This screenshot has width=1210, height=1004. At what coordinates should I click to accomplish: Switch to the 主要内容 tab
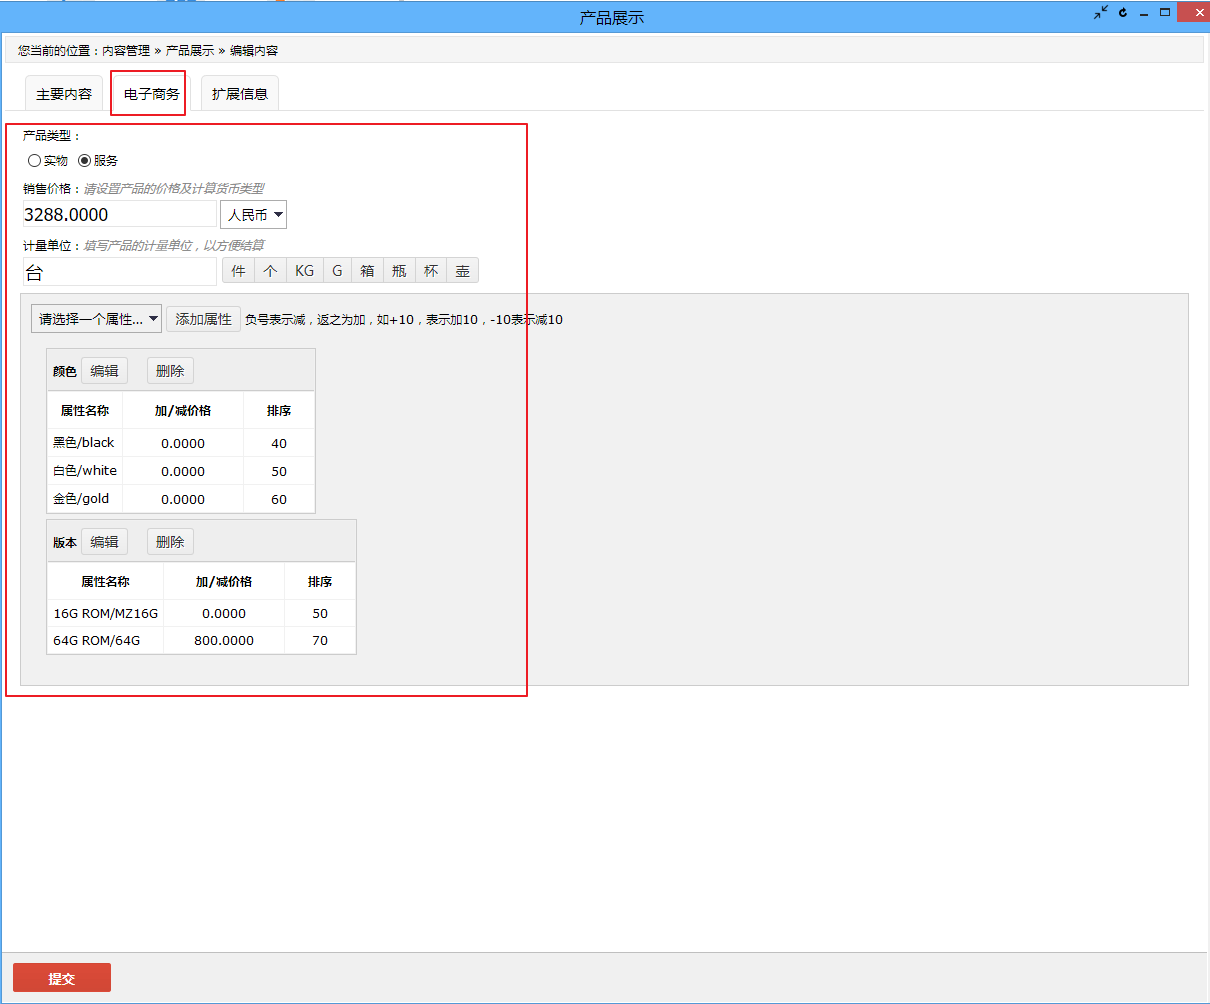click(64, 94)
